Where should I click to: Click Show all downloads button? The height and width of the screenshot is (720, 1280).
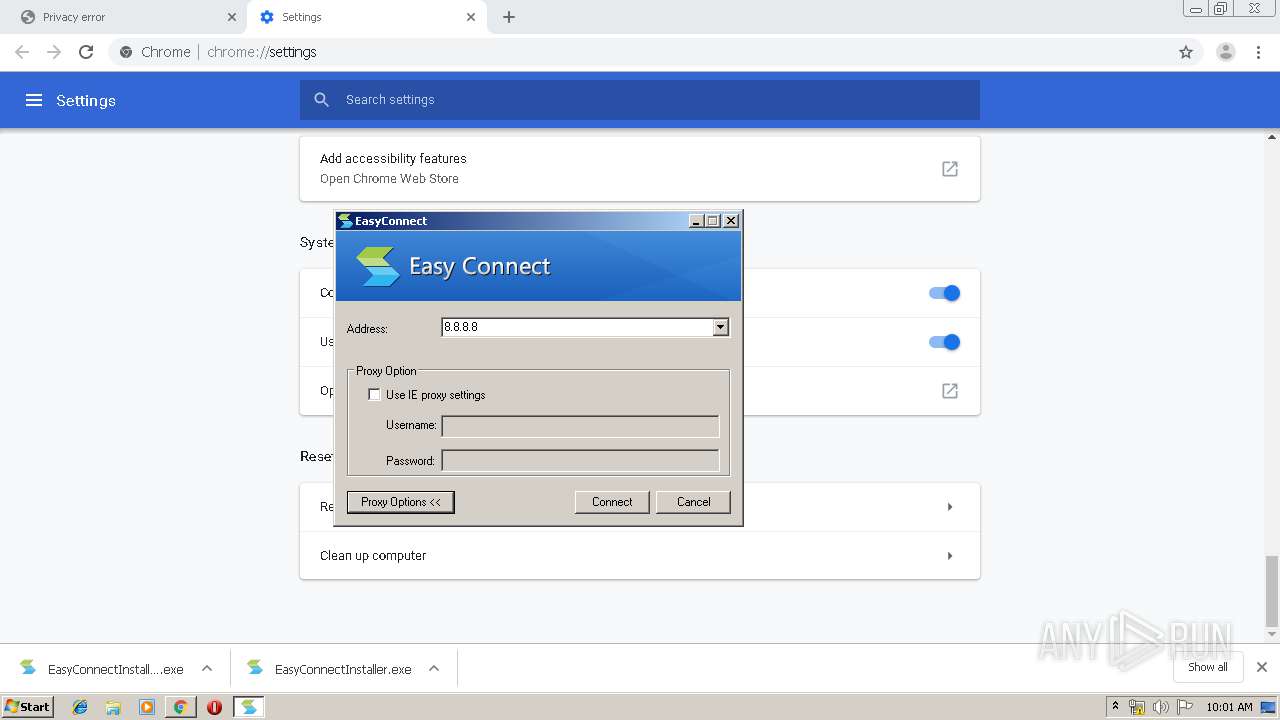[1208, 667]
